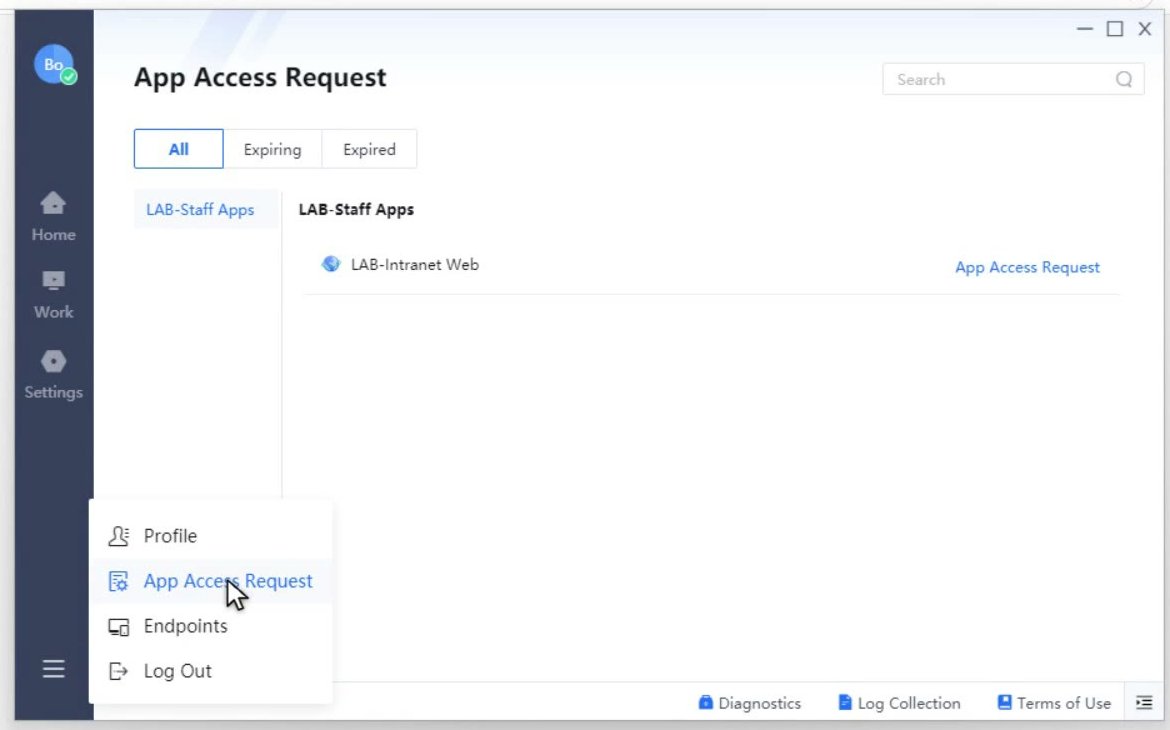Screen dimensions: 1170x730
Task: Choose Endpoints from the popup menu
Action: [x=210, y=626]
